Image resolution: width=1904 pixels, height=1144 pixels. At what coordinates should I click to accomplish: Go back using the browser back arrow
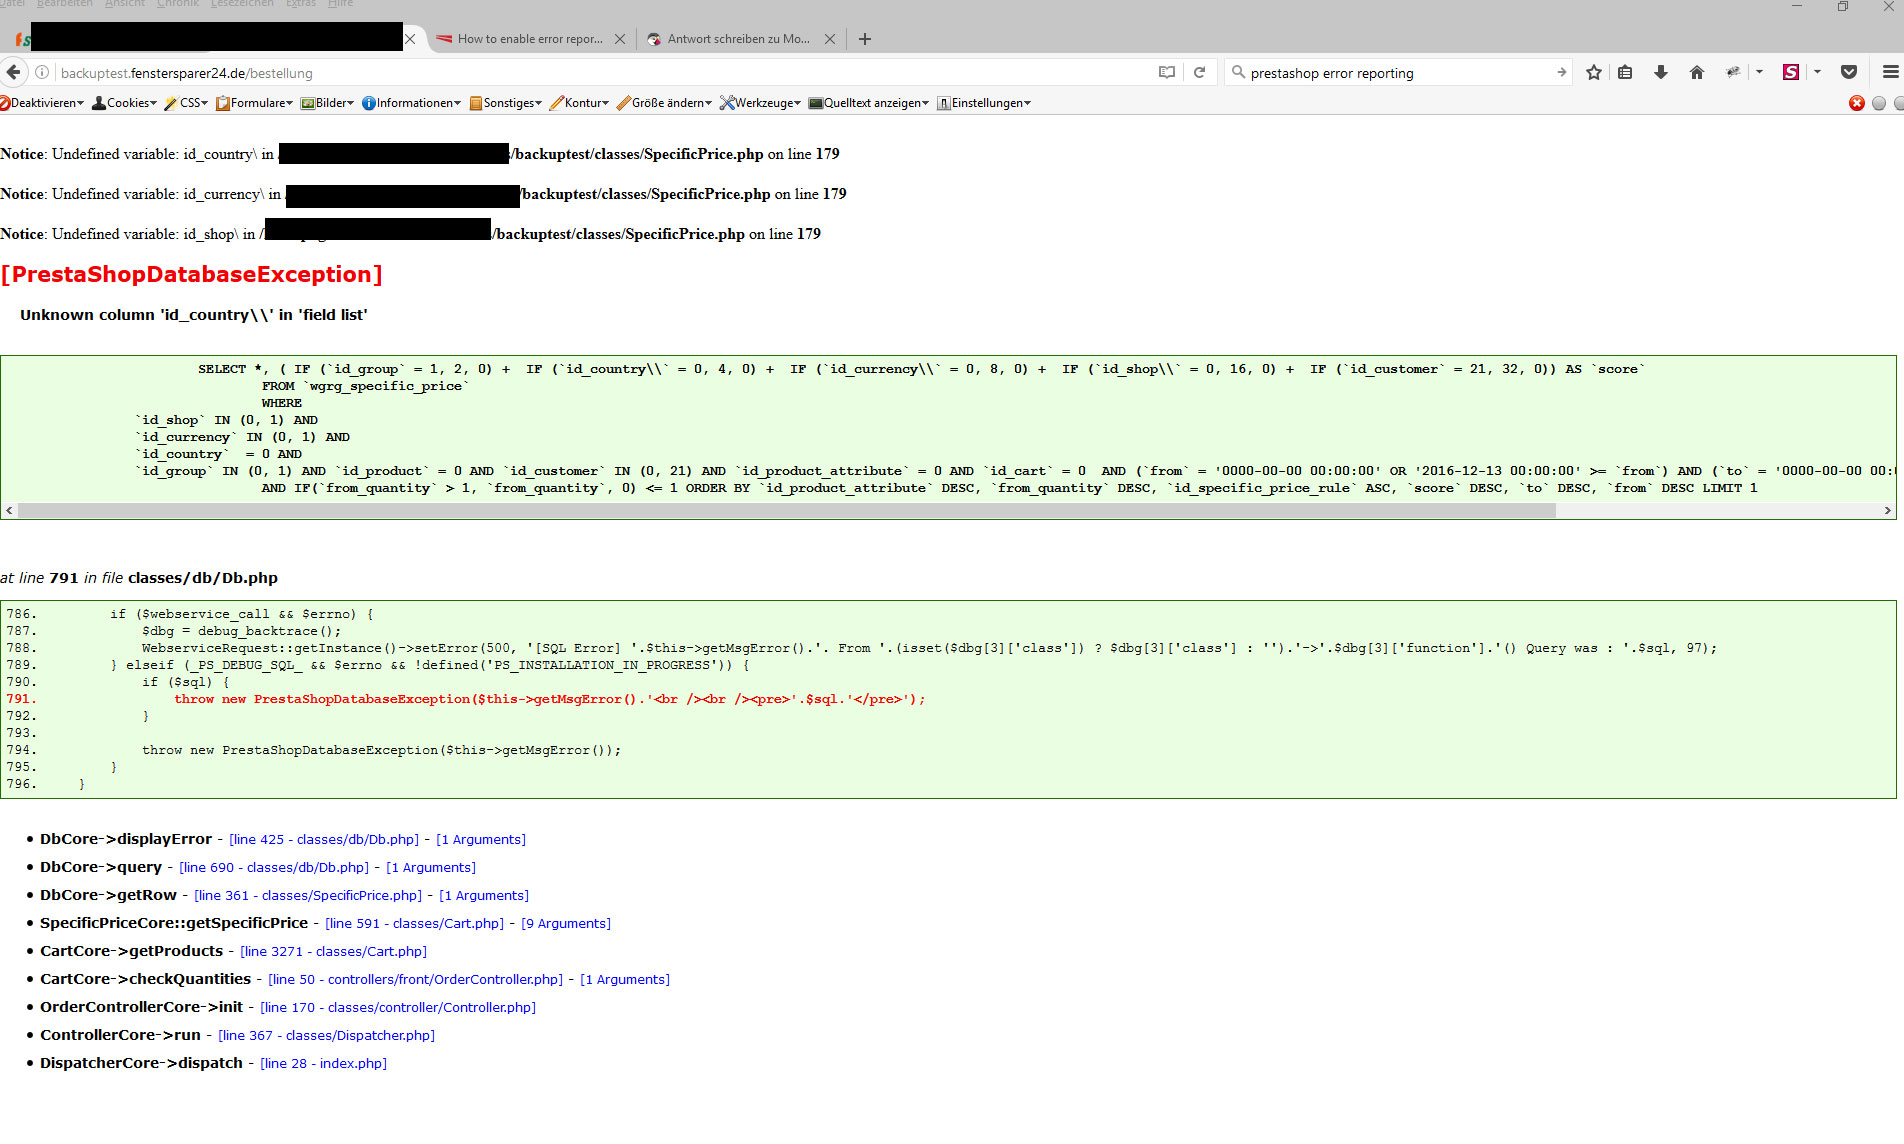coord(14,72)
